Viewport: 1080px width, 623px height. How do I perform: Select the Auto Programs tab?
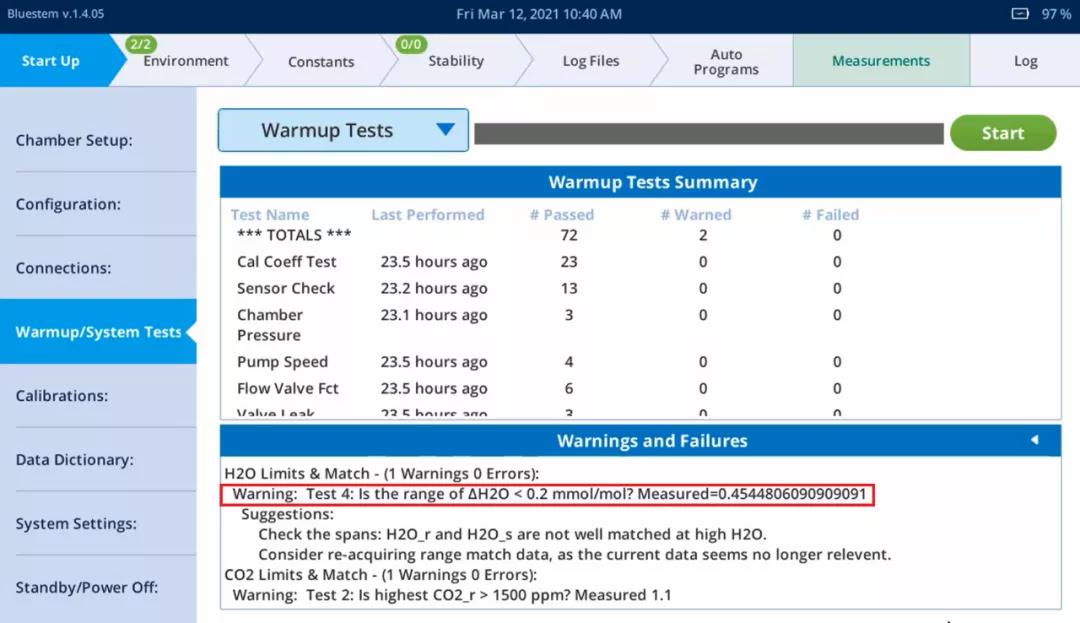726,61
